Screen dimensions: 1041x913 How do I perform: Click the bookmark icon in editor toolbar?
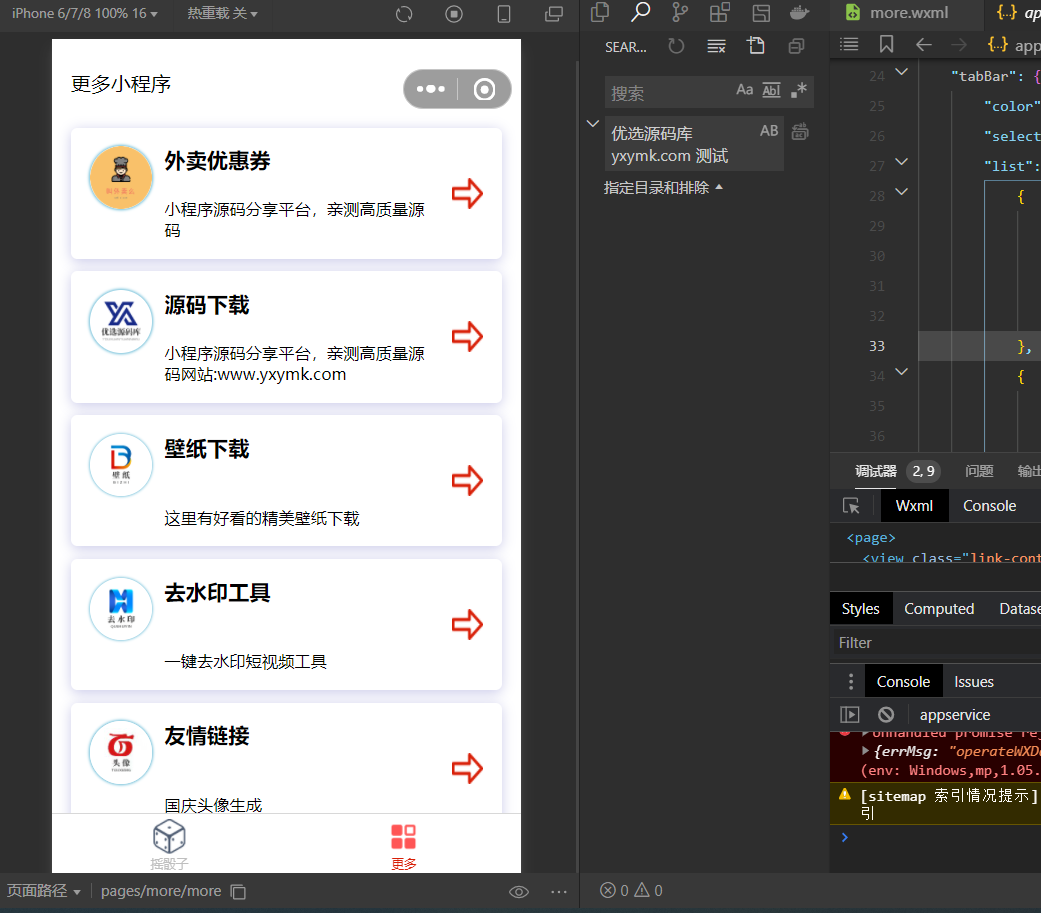point(886,44)
